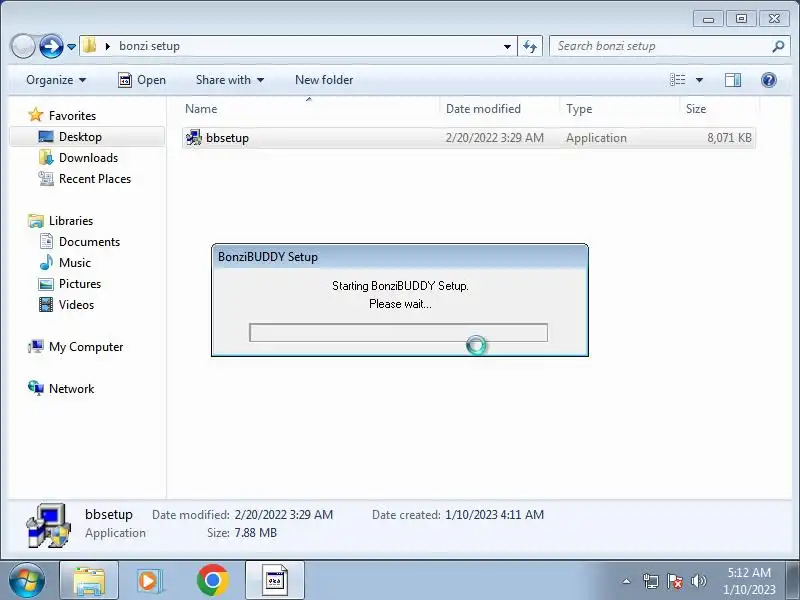
Task: Minimize the bonzi setup Explorer window
Action: [708, 19]
